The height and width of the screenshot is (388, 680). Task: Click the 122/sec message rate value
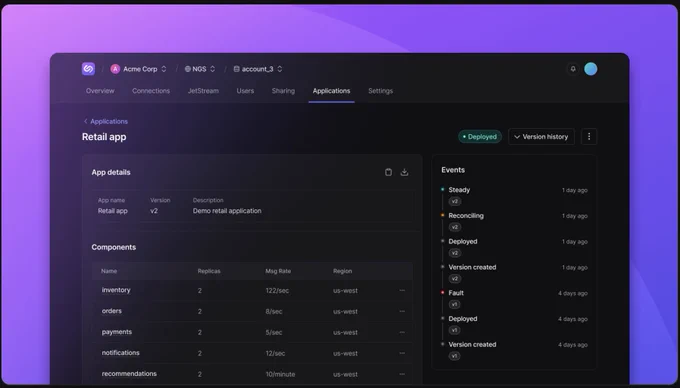pos(277,290)
